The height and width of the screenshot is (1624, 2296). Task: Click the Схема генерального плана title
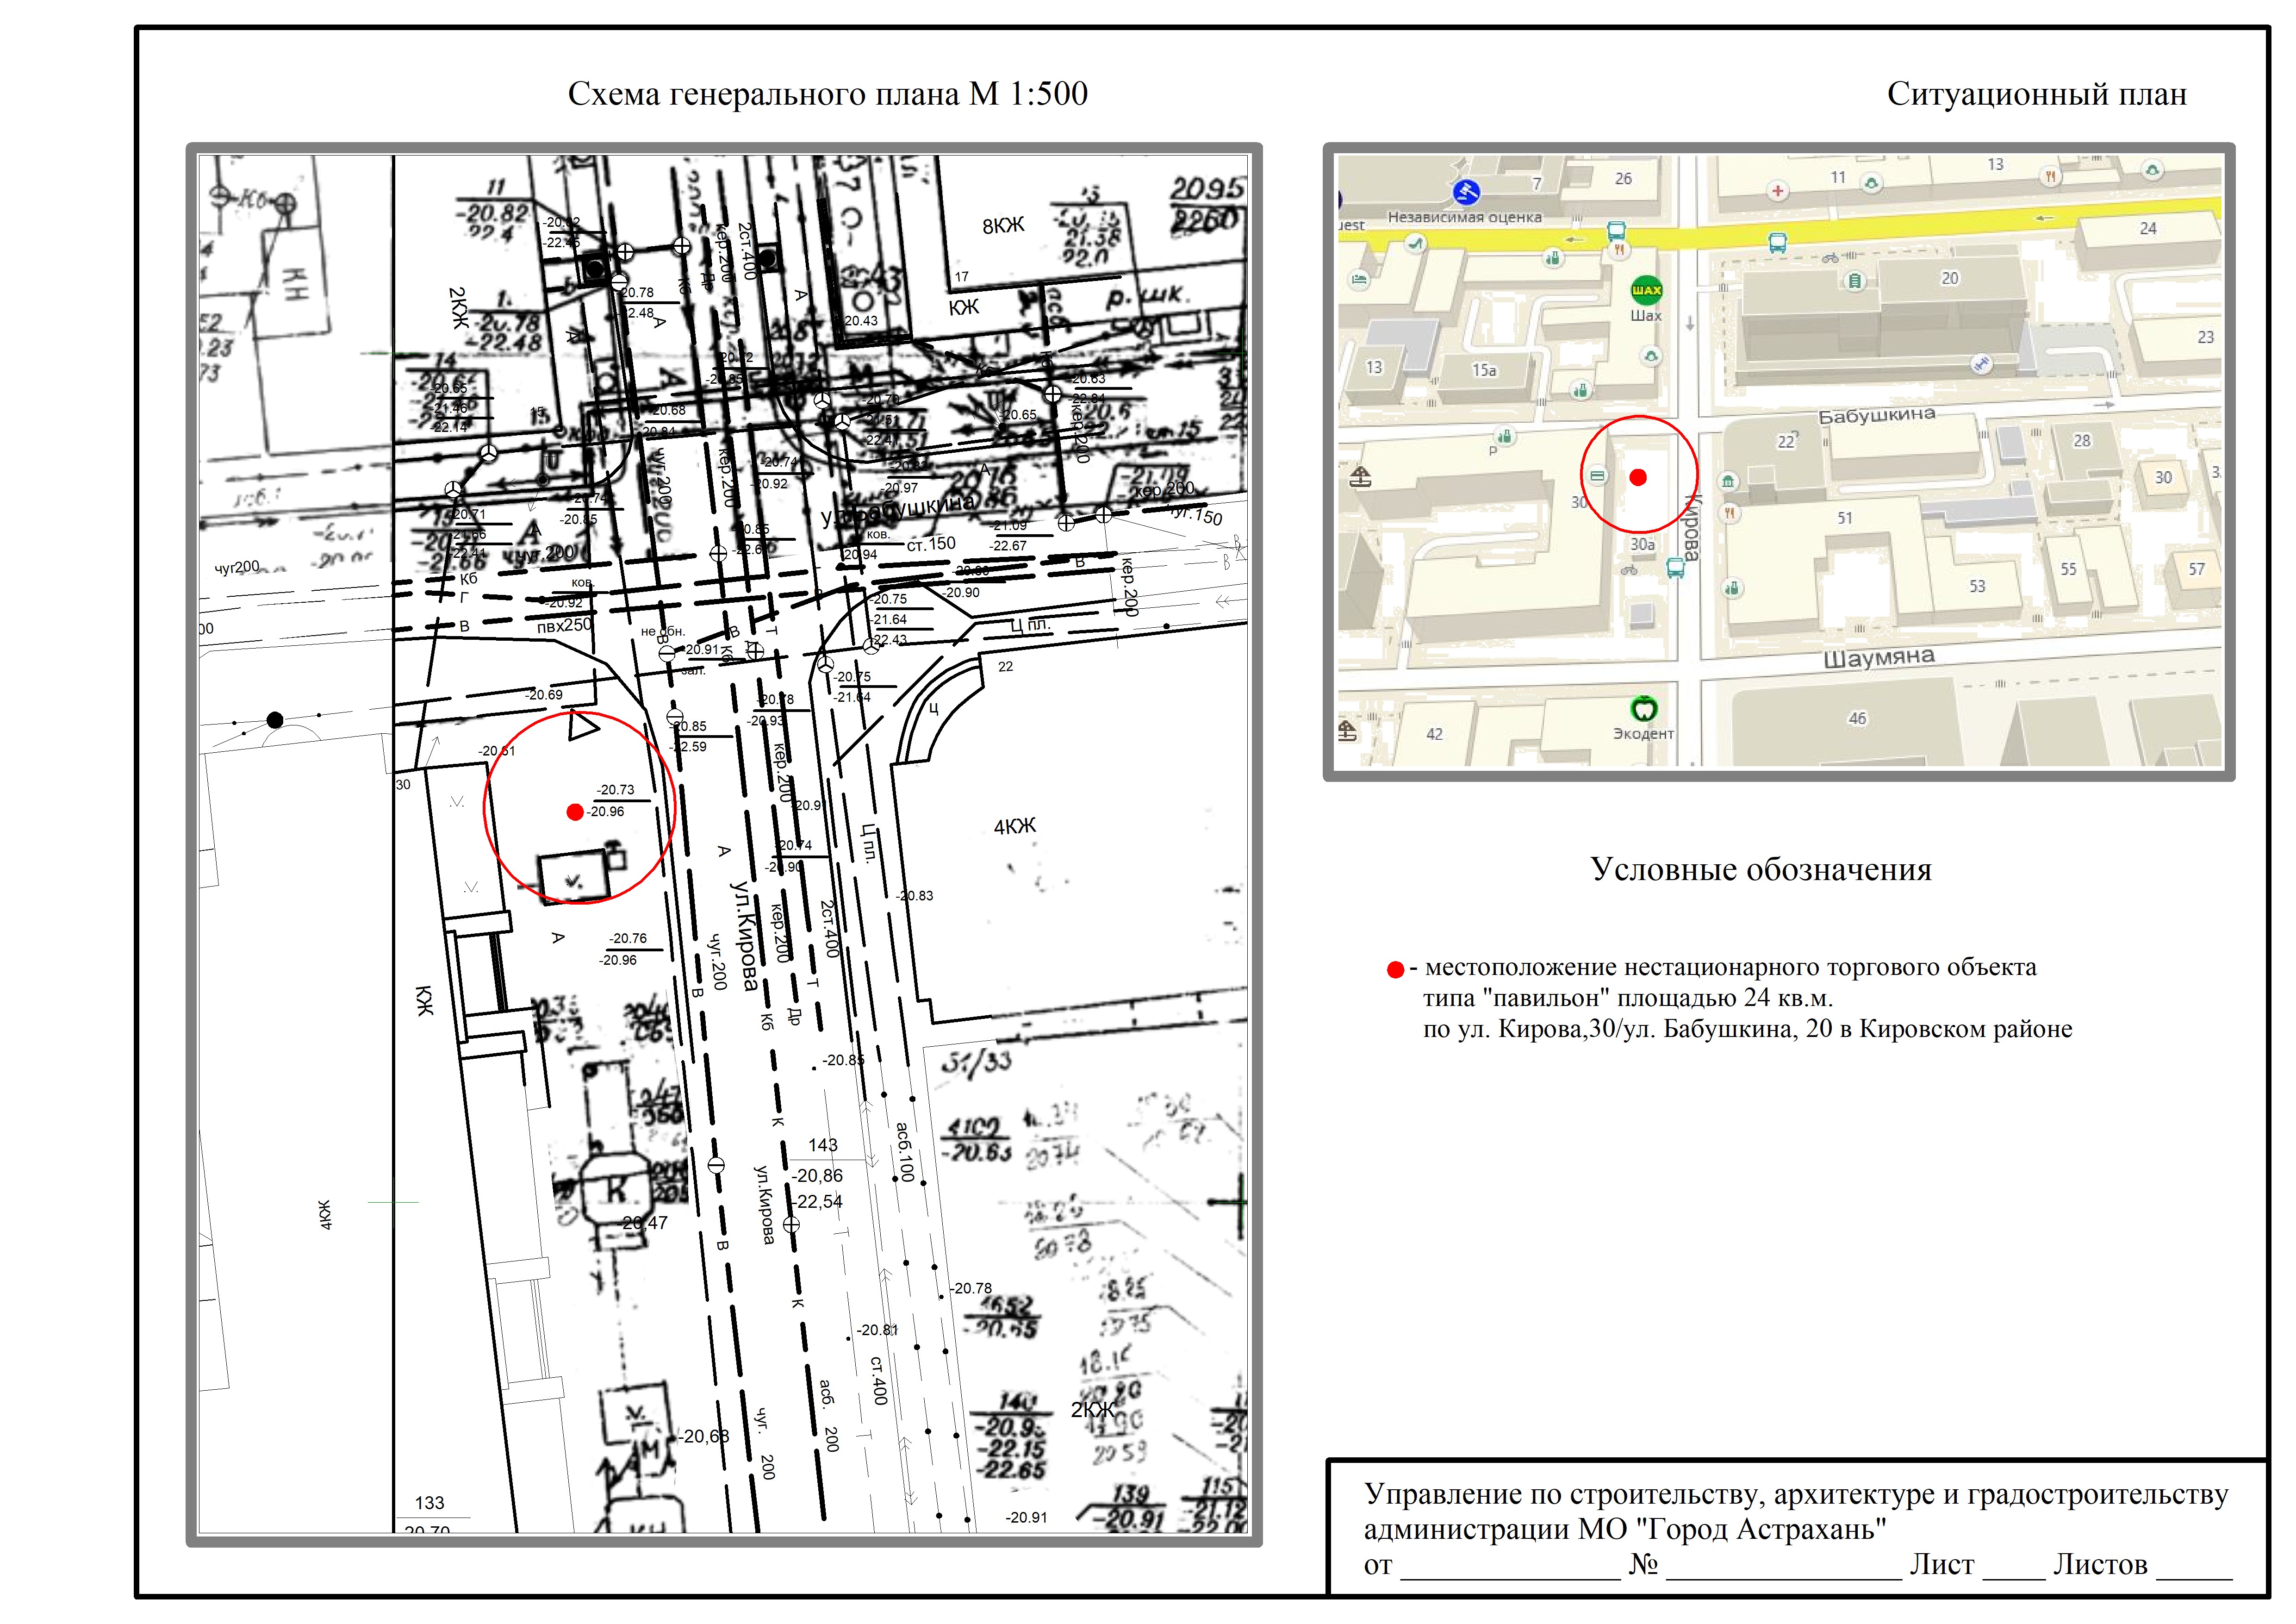827,94
